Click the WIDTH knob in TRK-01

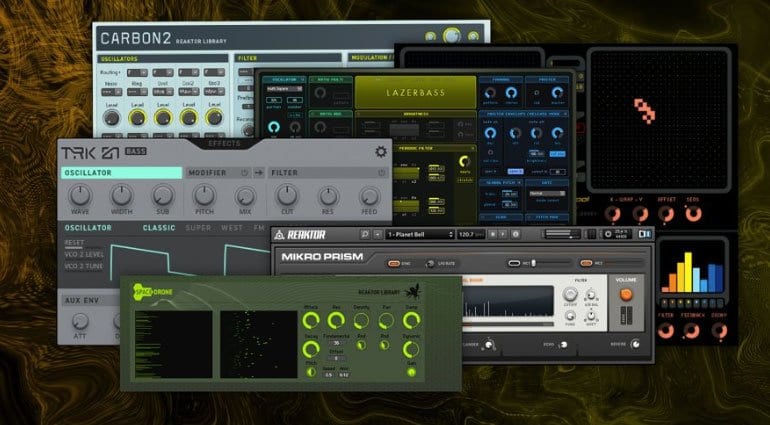121,196
